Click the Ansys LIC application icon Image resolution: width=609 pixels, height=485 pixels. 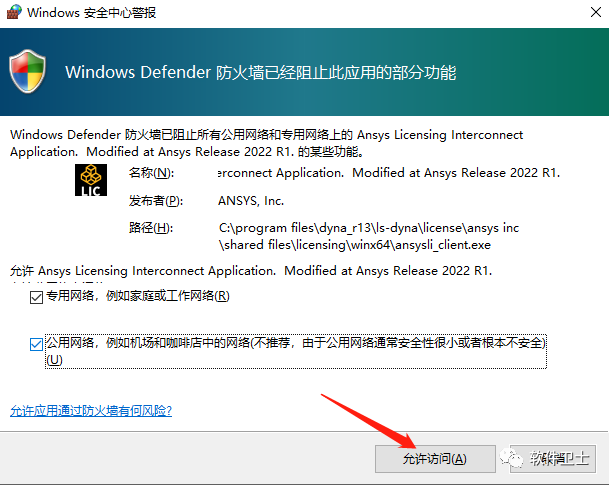[x=91, y=180]
